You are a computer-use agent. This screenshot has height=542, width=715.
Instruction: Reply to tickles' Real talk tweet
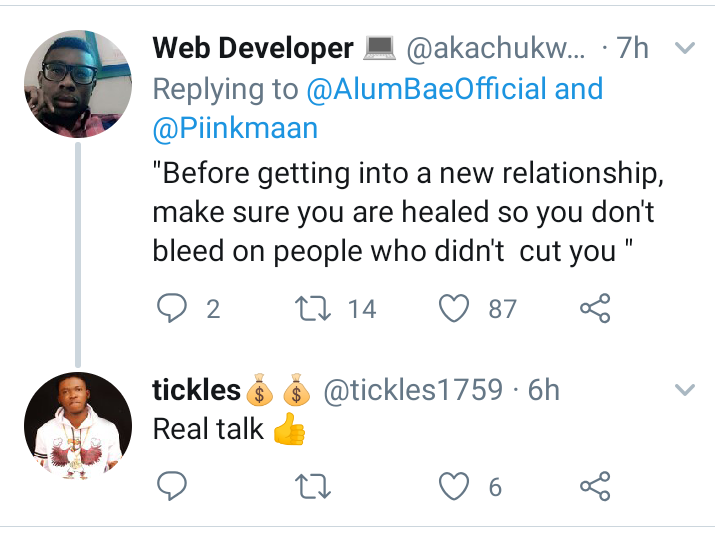173,487
